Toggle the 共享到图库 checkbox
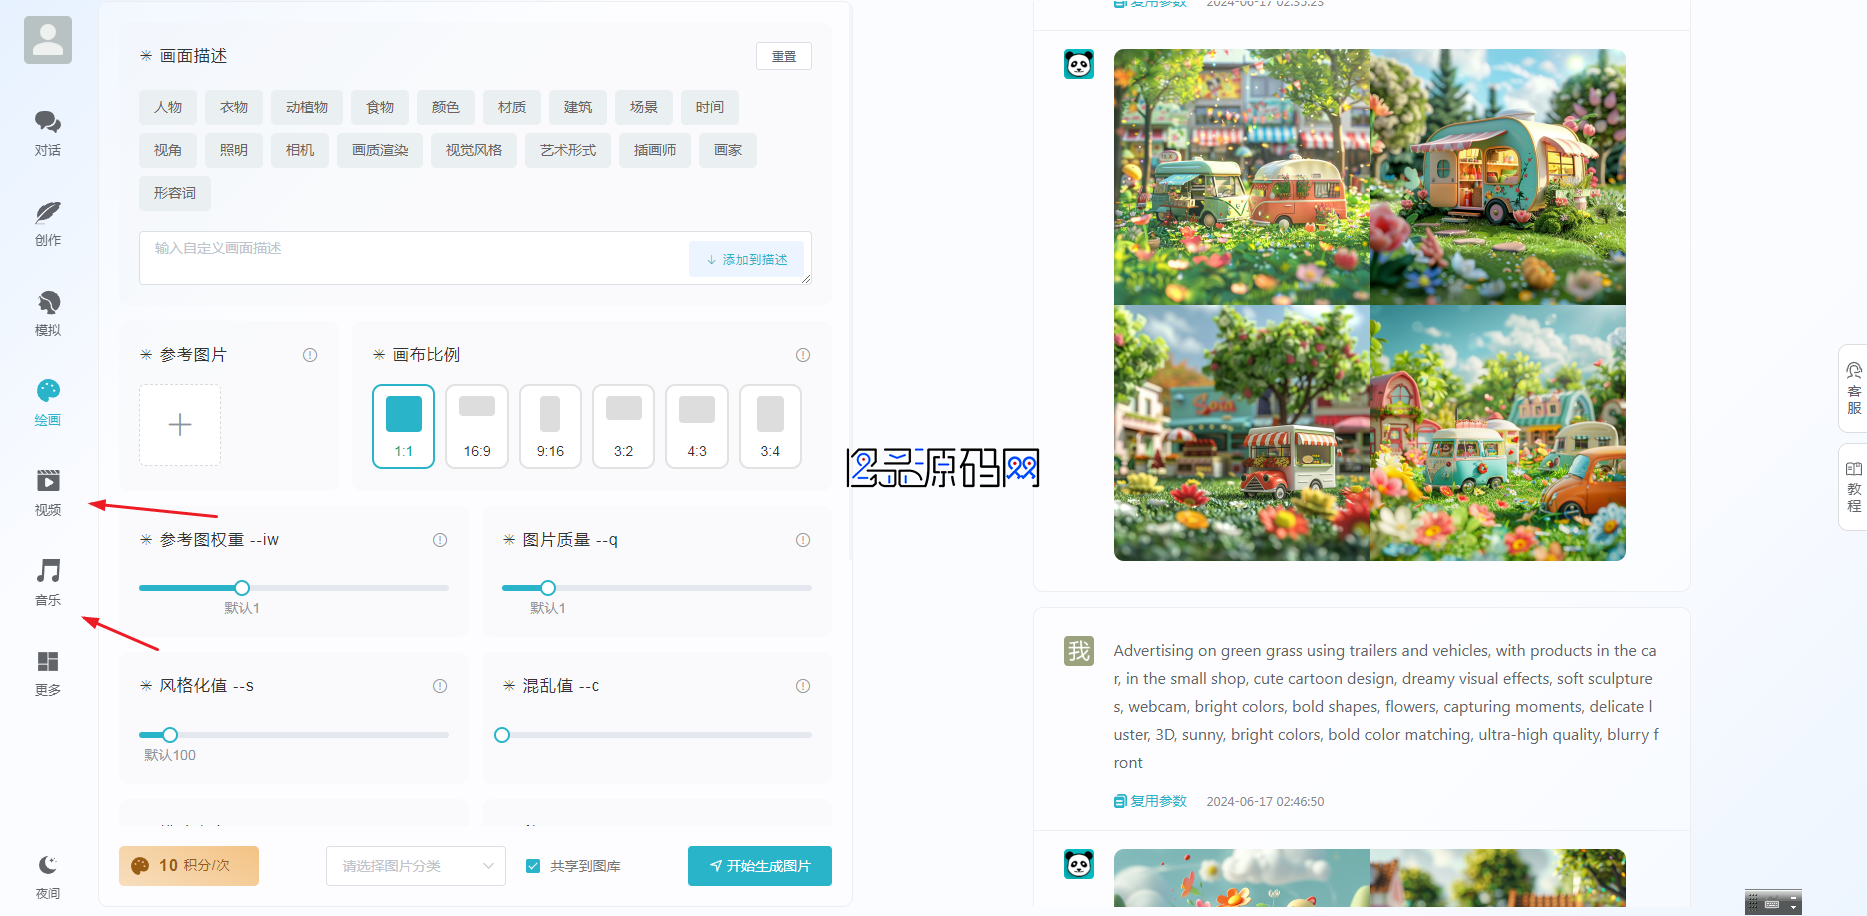Screen dimensions: 1867x916 point(533,866)
